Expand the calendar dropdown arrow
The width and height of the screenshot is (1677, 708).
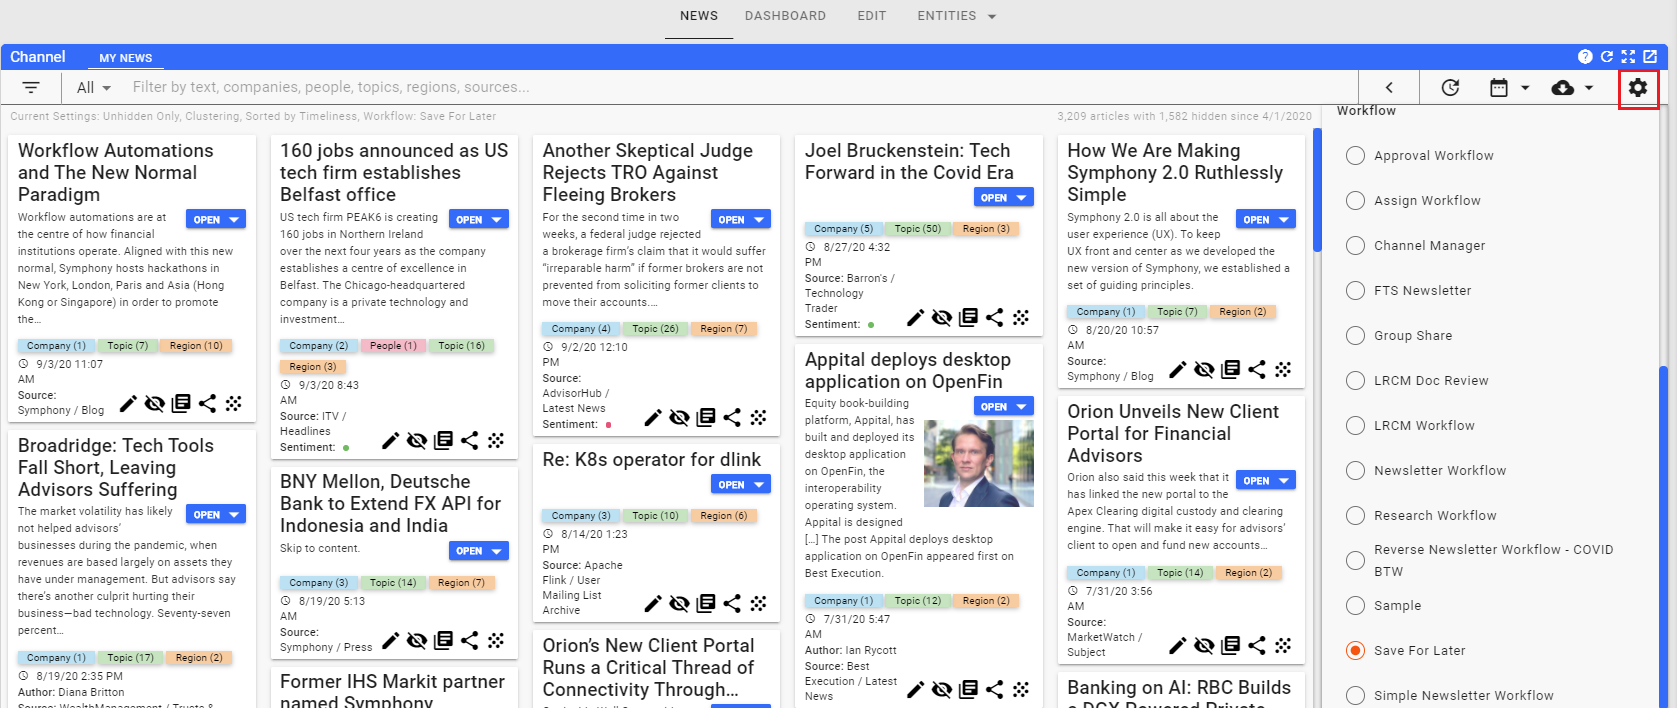tap(1525, 88)
